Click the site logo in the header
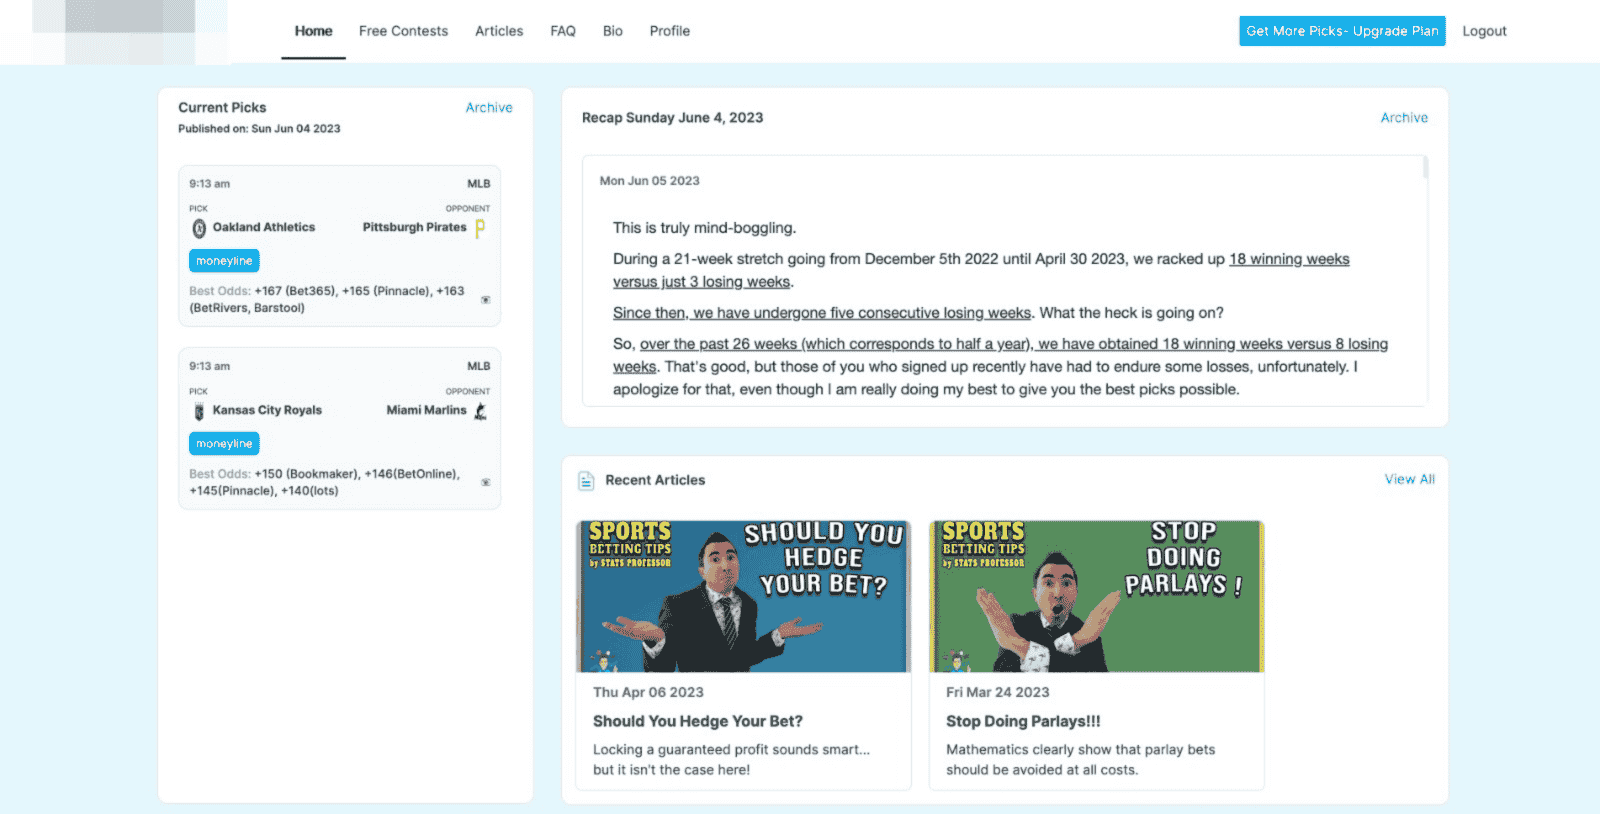The height and width of the screenshot is (814, 1600). 130,32
